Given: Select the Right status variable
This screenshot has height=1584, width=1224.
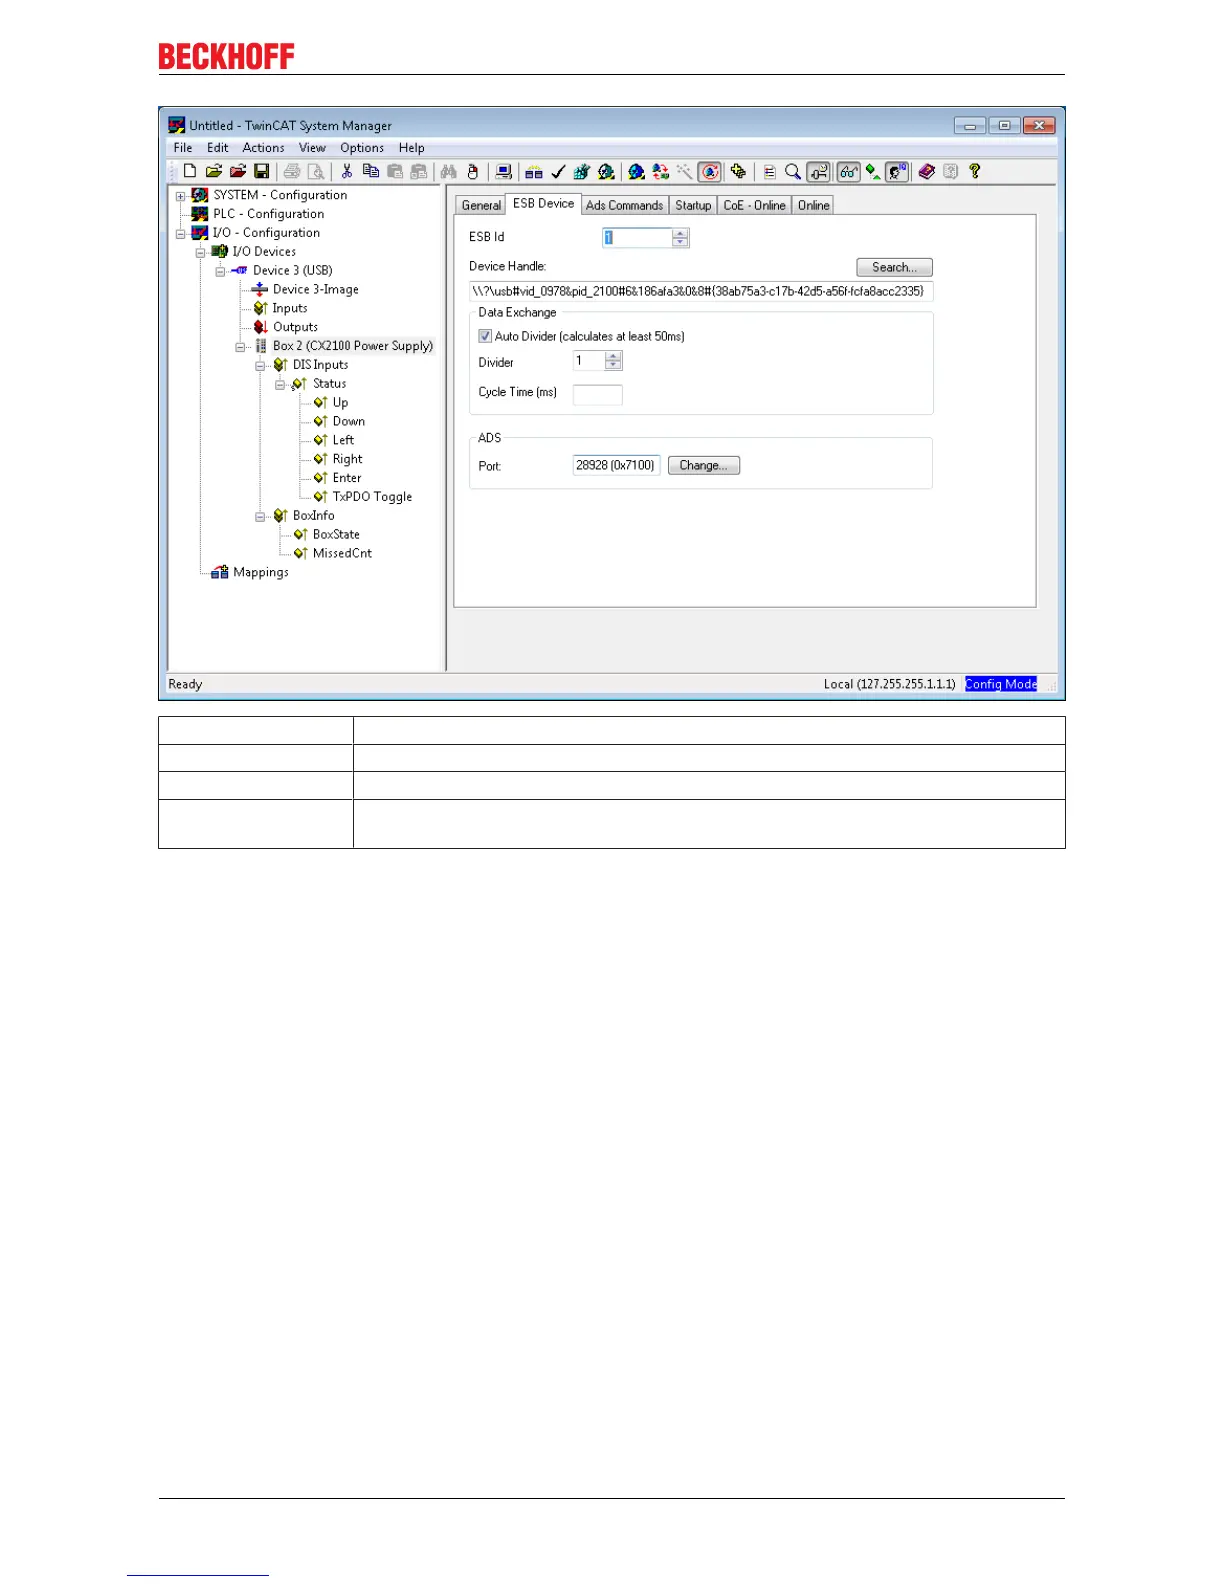Looking at the screenshot, I should click(347, 459).
